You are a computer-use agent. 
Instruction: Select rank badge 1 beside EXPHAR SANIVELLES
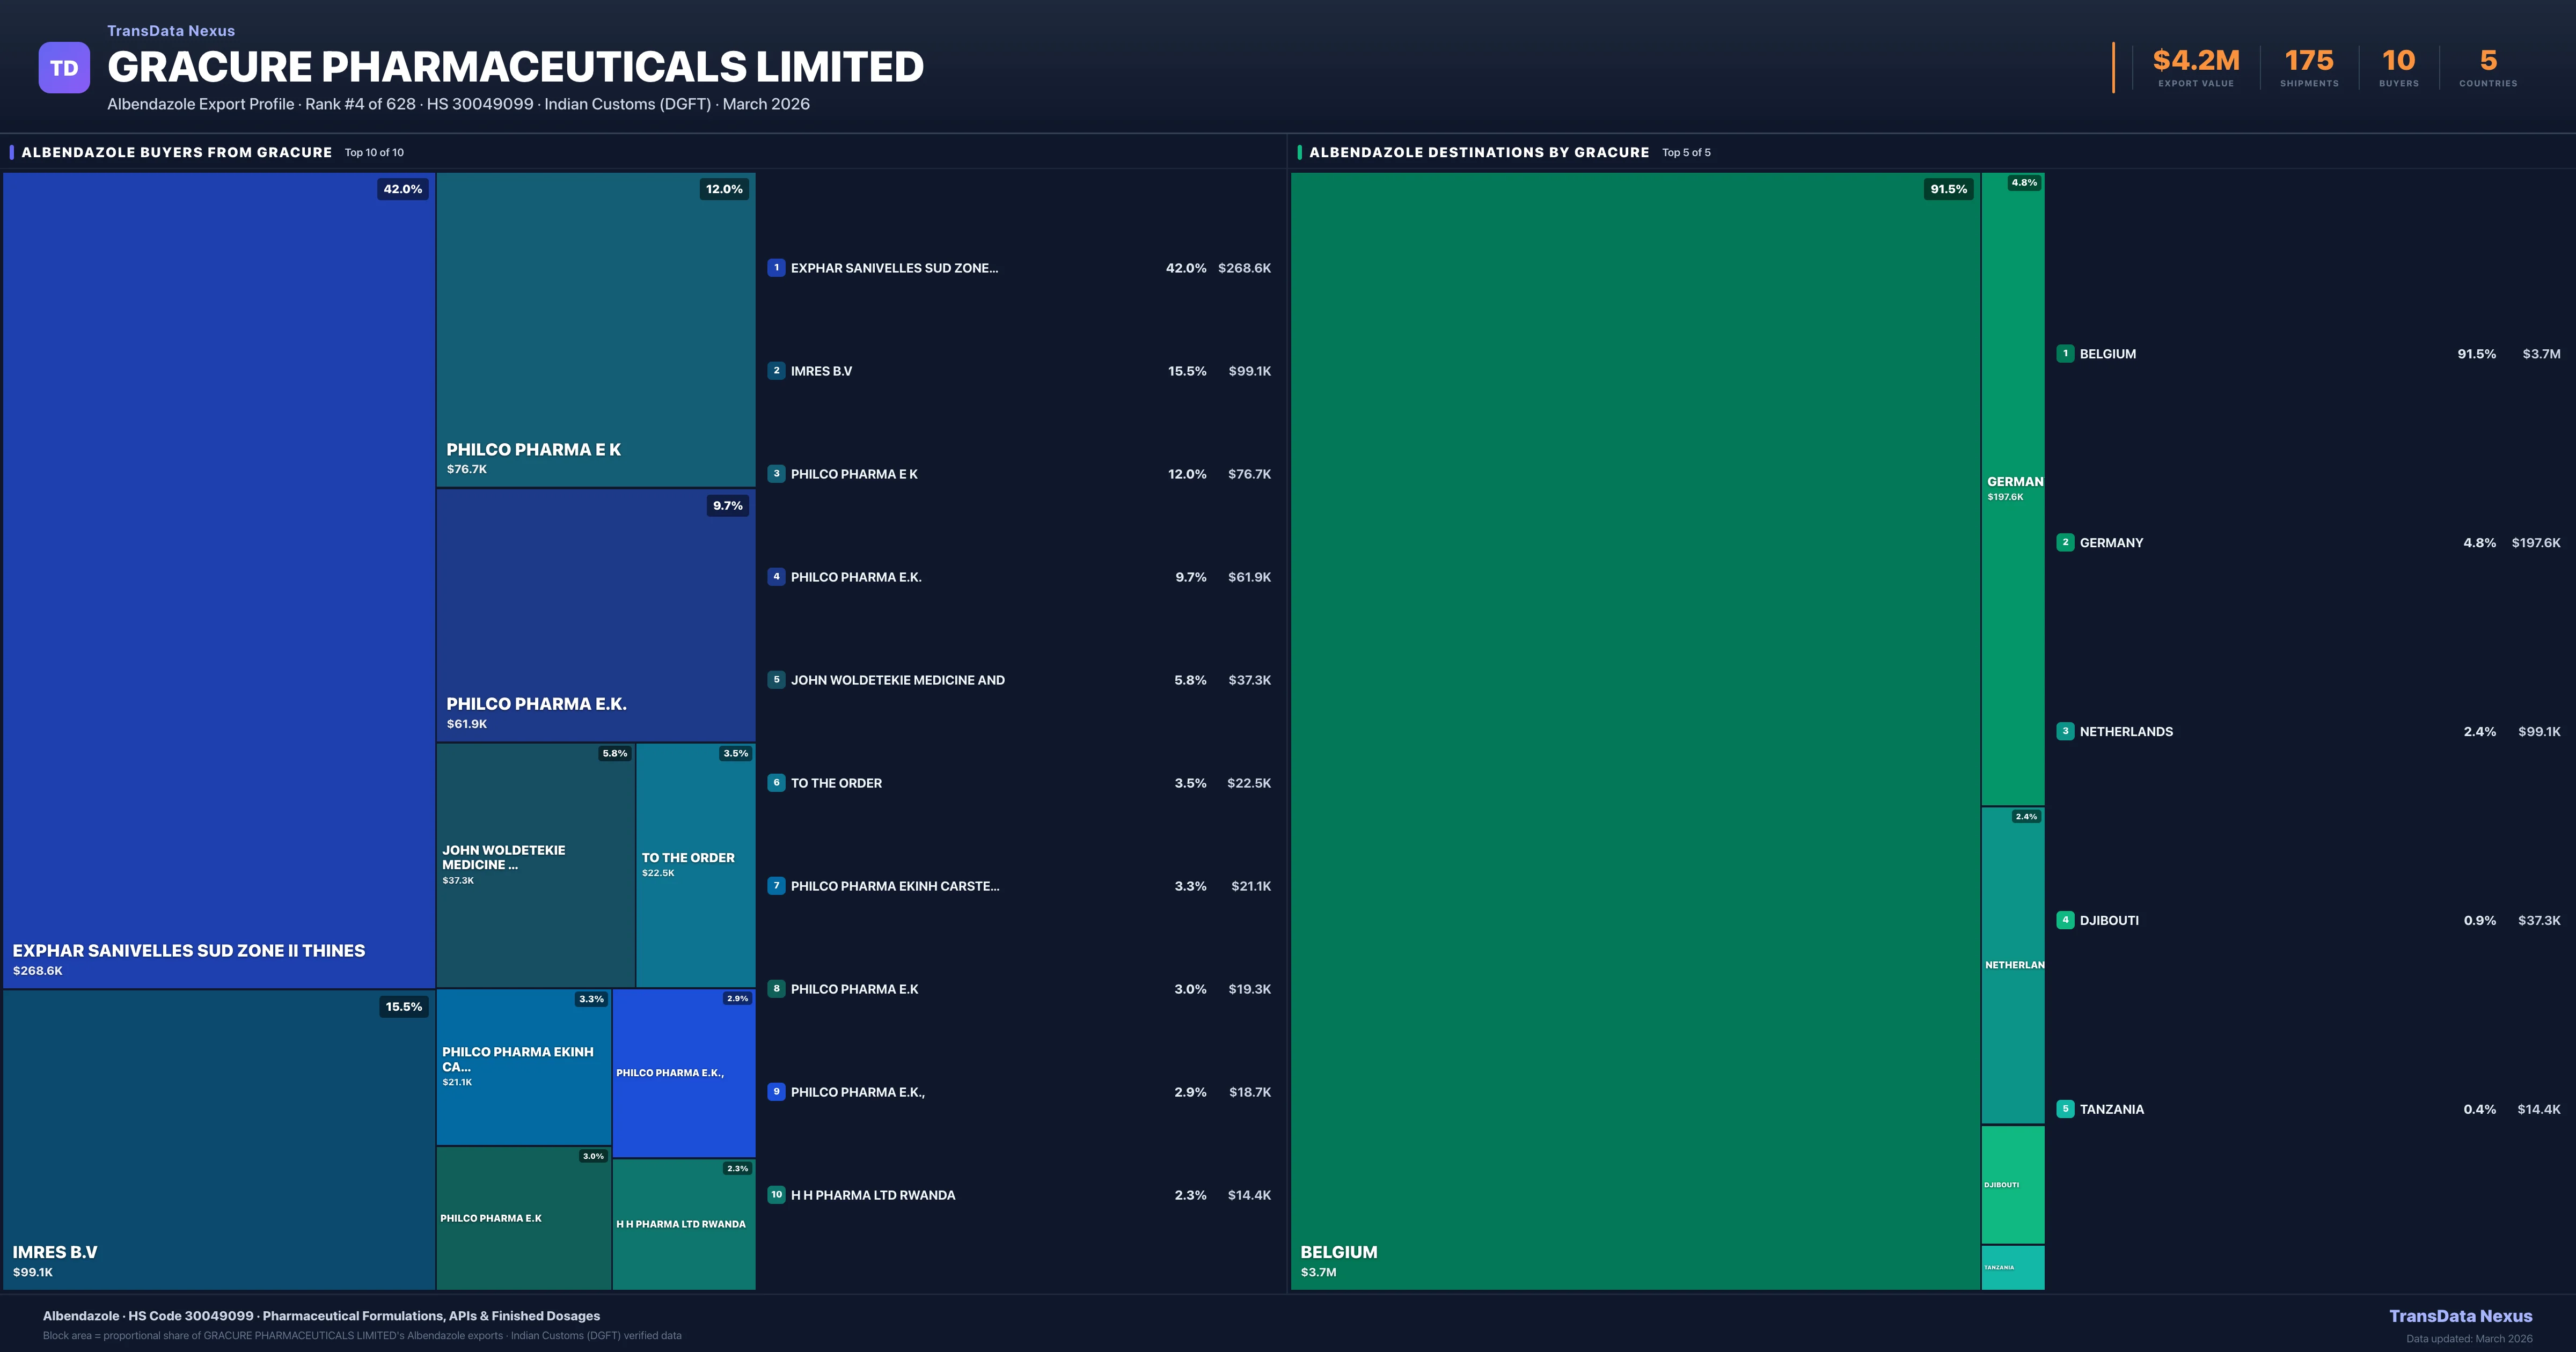(777, 268)
